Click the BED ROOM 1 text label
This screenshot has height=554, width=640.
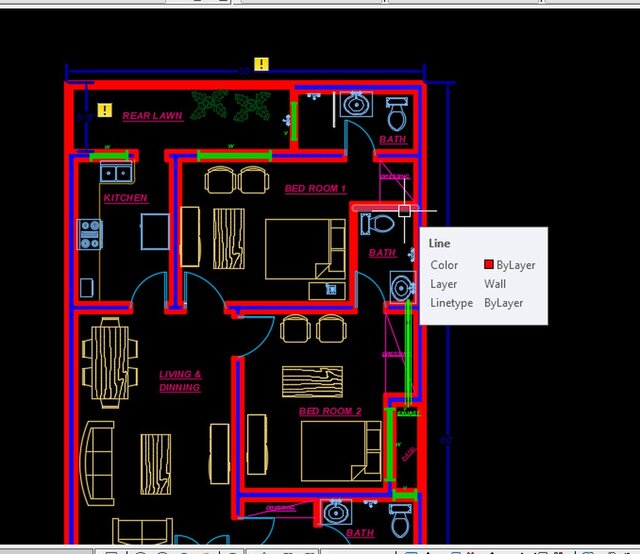point(315,188)
